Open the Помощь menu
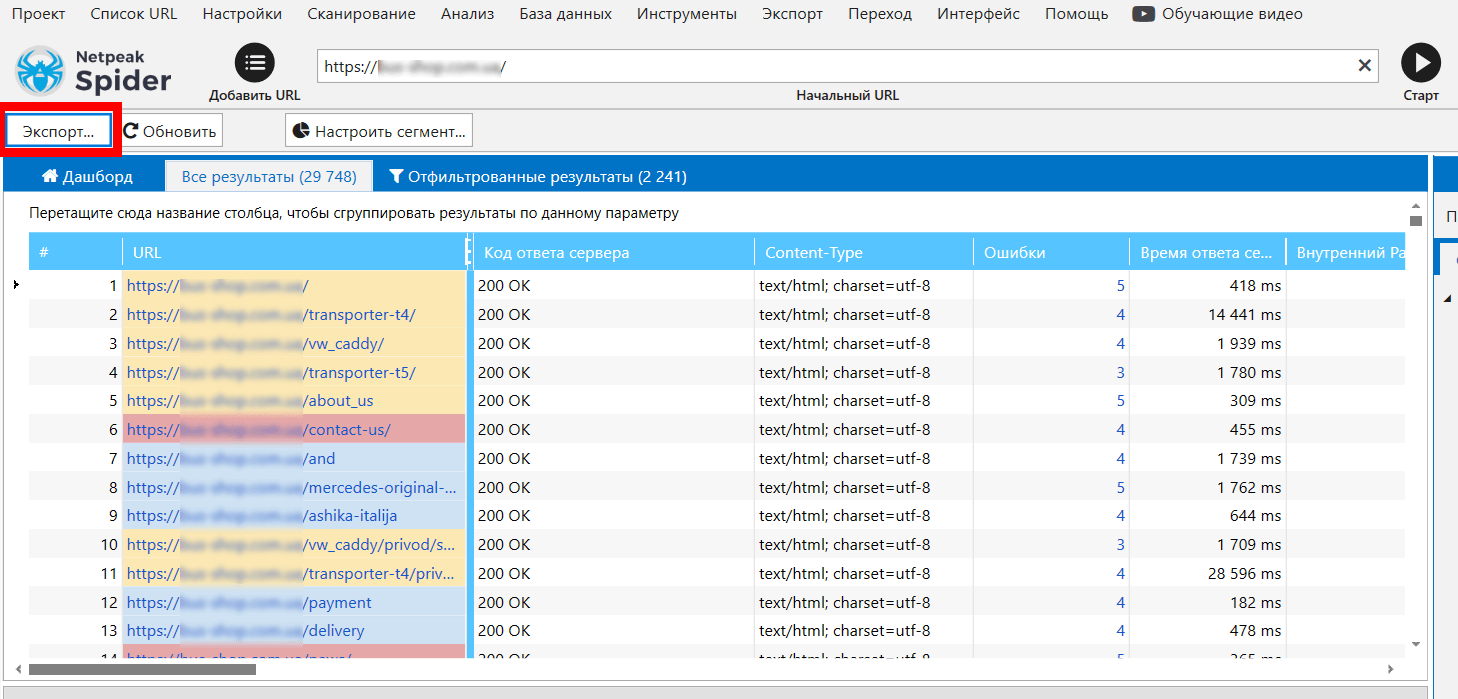This screenshot has height=699, width=1458. tap(1077, 14)
